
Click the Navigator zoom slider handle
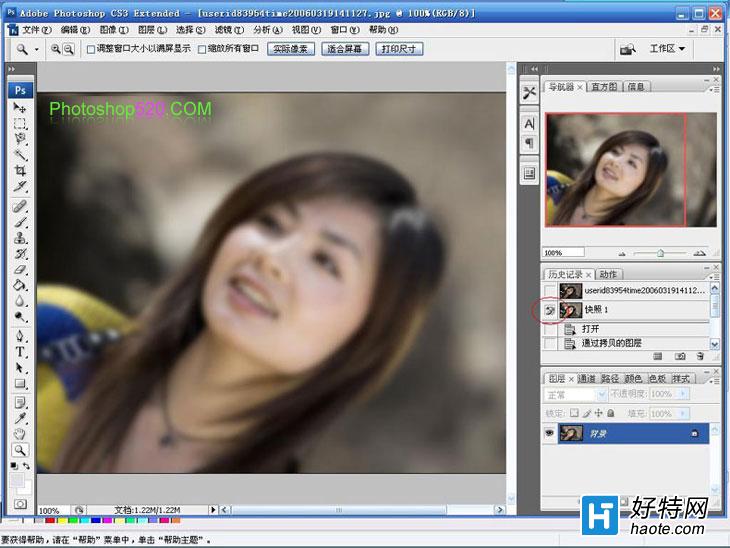(x=660, y=253)
